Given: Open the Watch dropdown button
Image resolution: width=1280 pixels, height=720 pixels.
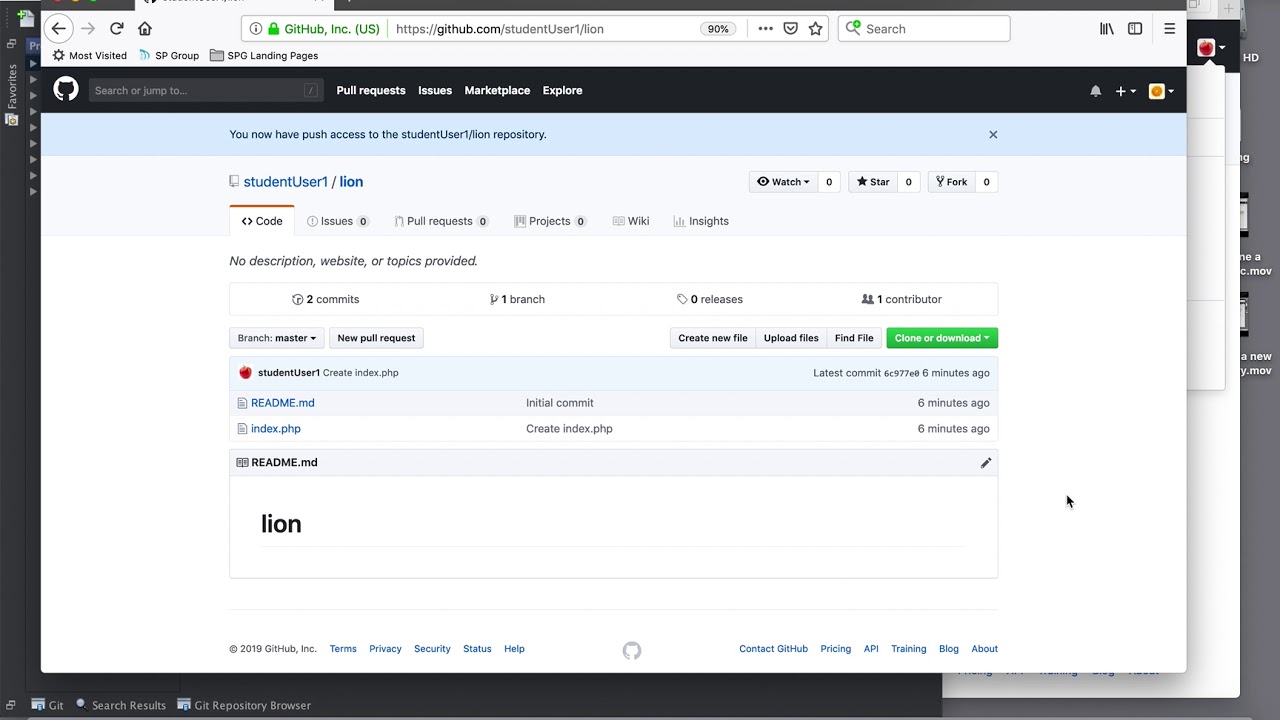Looking at the screenshot, I should (783, 182).
